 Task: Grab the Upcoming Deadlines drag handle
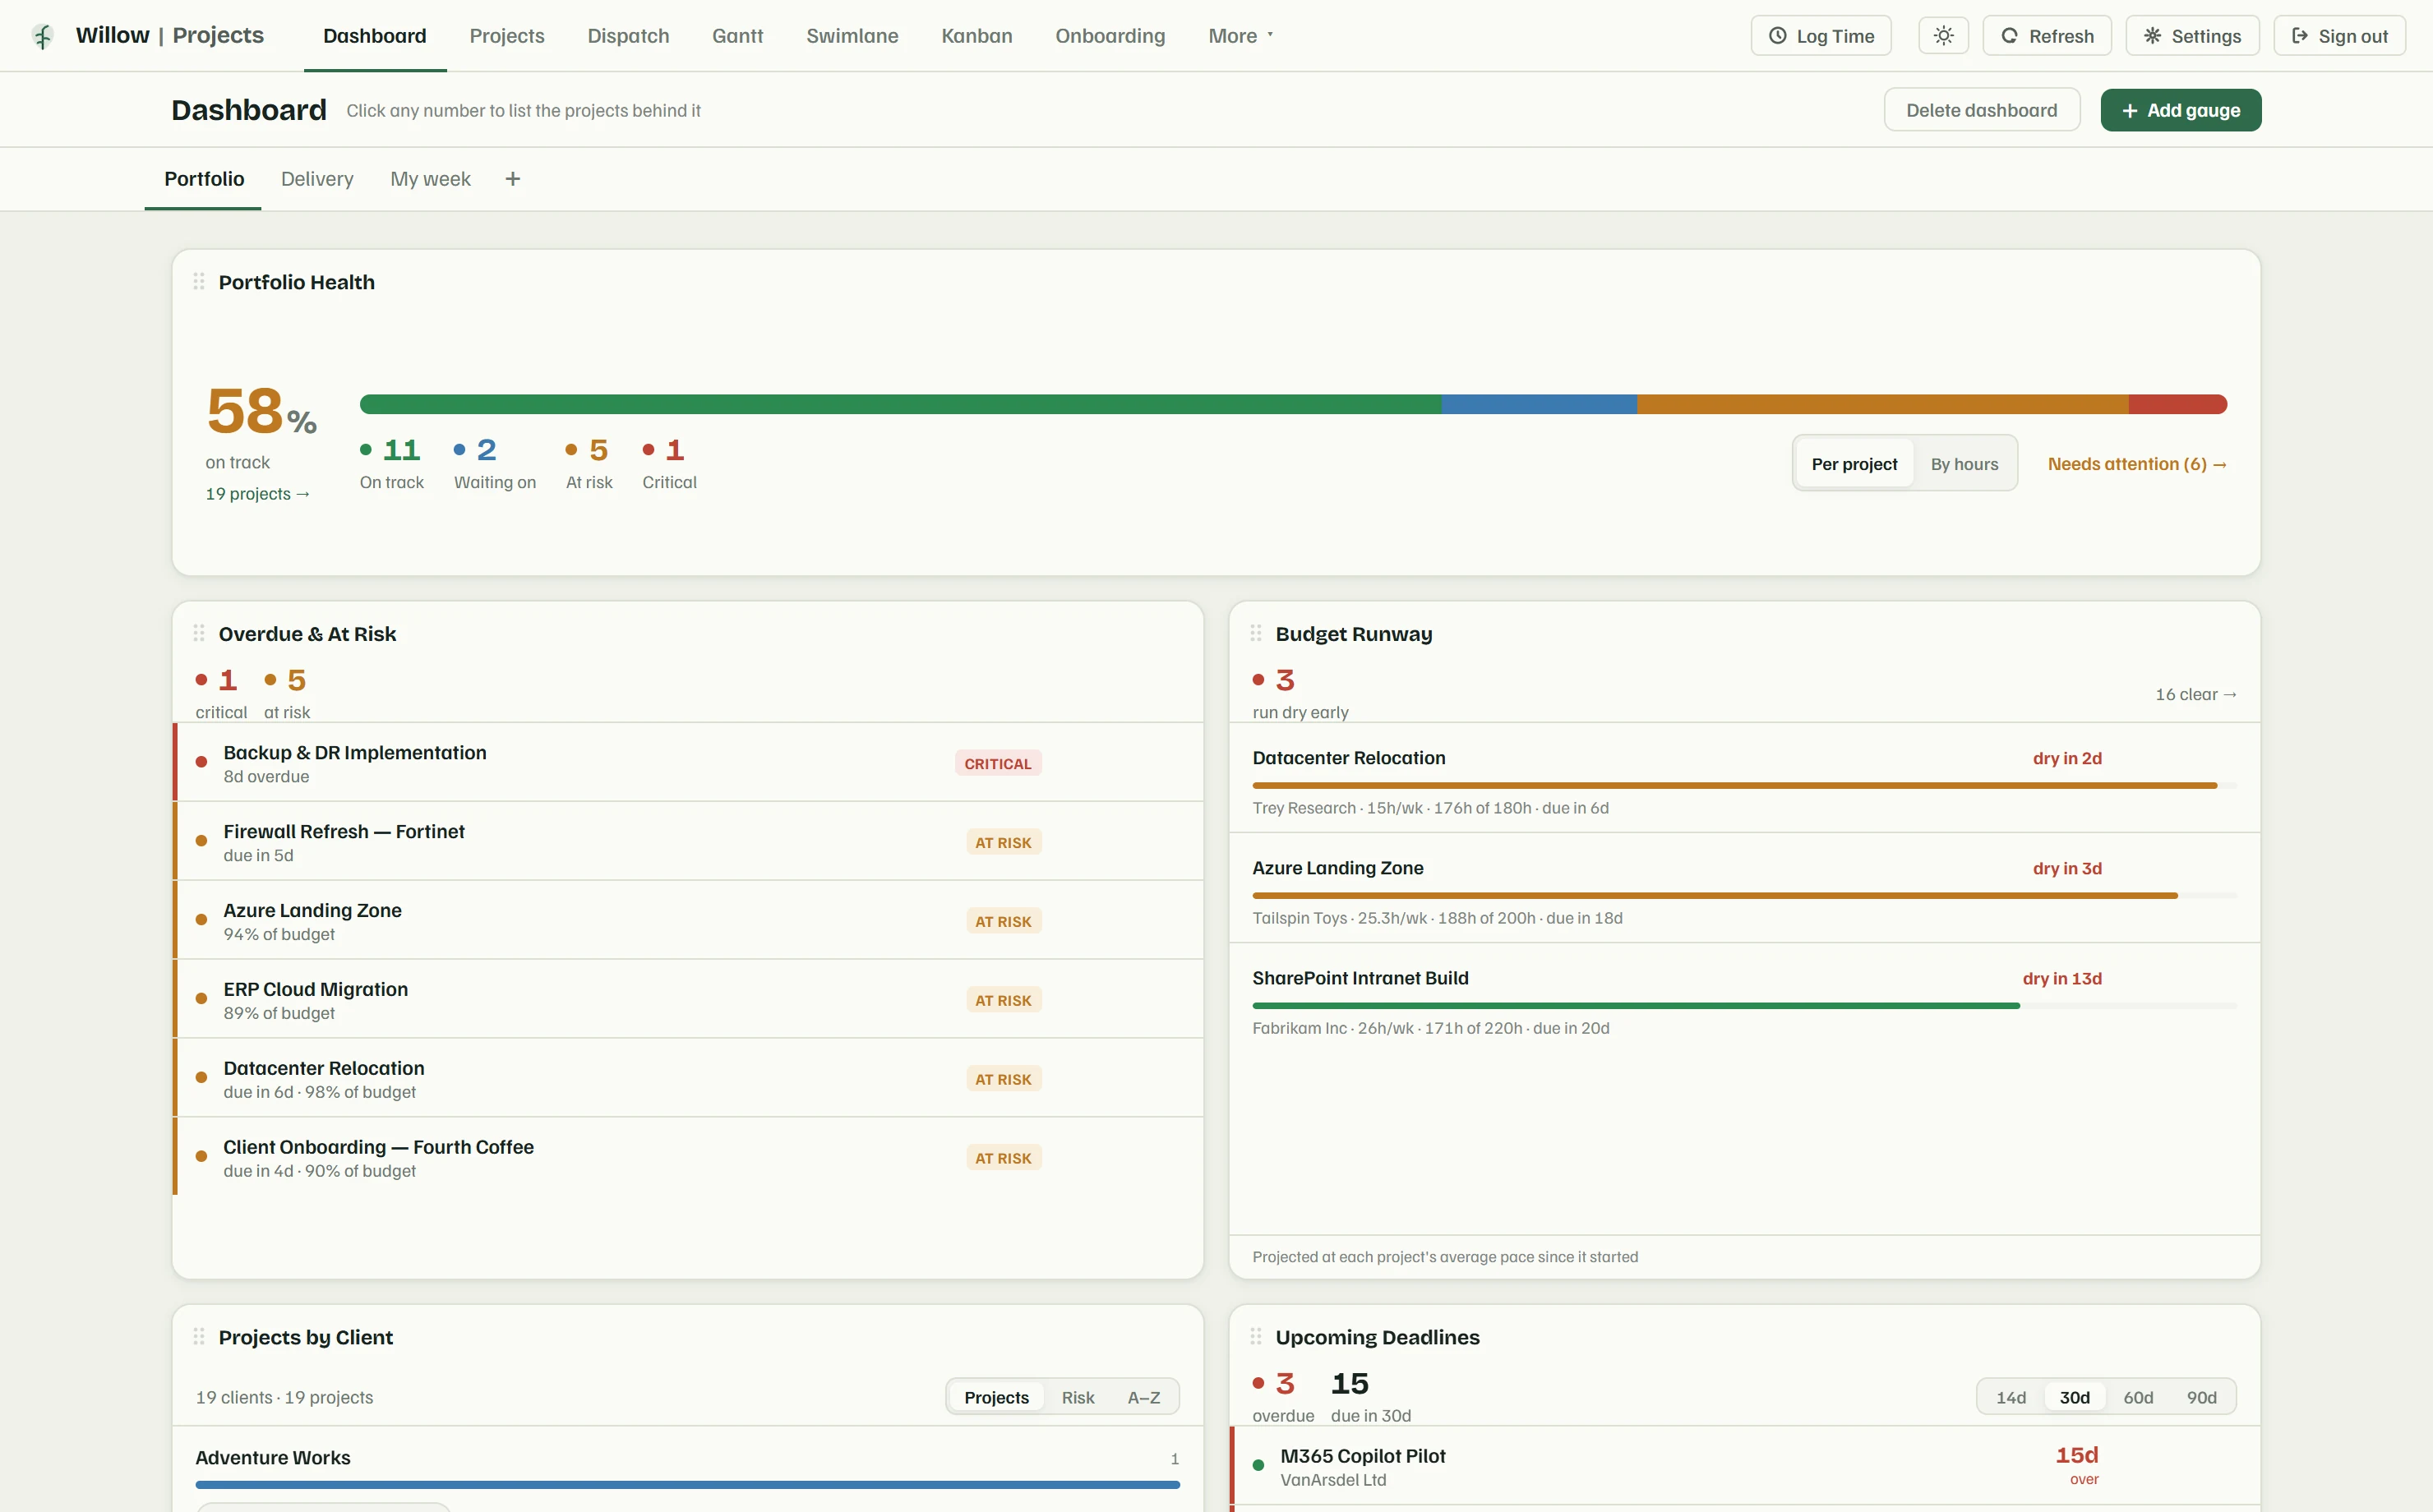[x=1256, y=1336]
